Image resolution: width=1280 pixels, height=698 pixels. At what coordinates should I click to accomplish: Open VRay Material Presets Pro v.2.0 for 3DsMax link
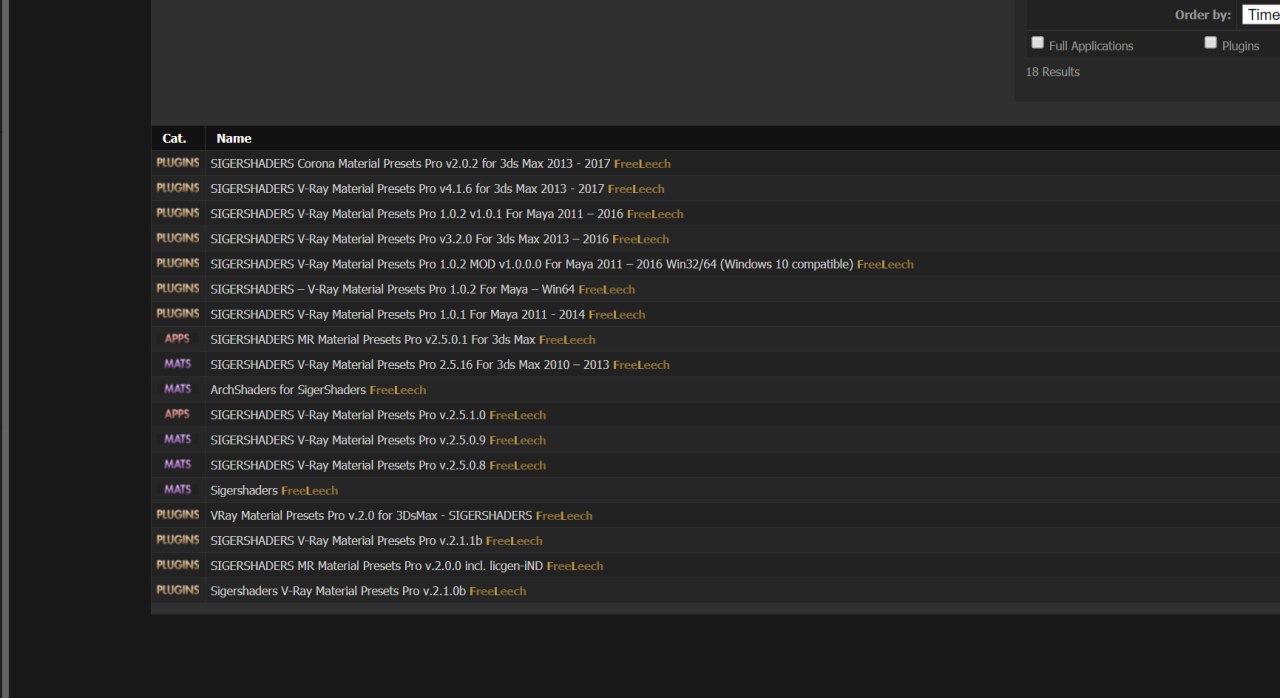(x=371, y=516)
